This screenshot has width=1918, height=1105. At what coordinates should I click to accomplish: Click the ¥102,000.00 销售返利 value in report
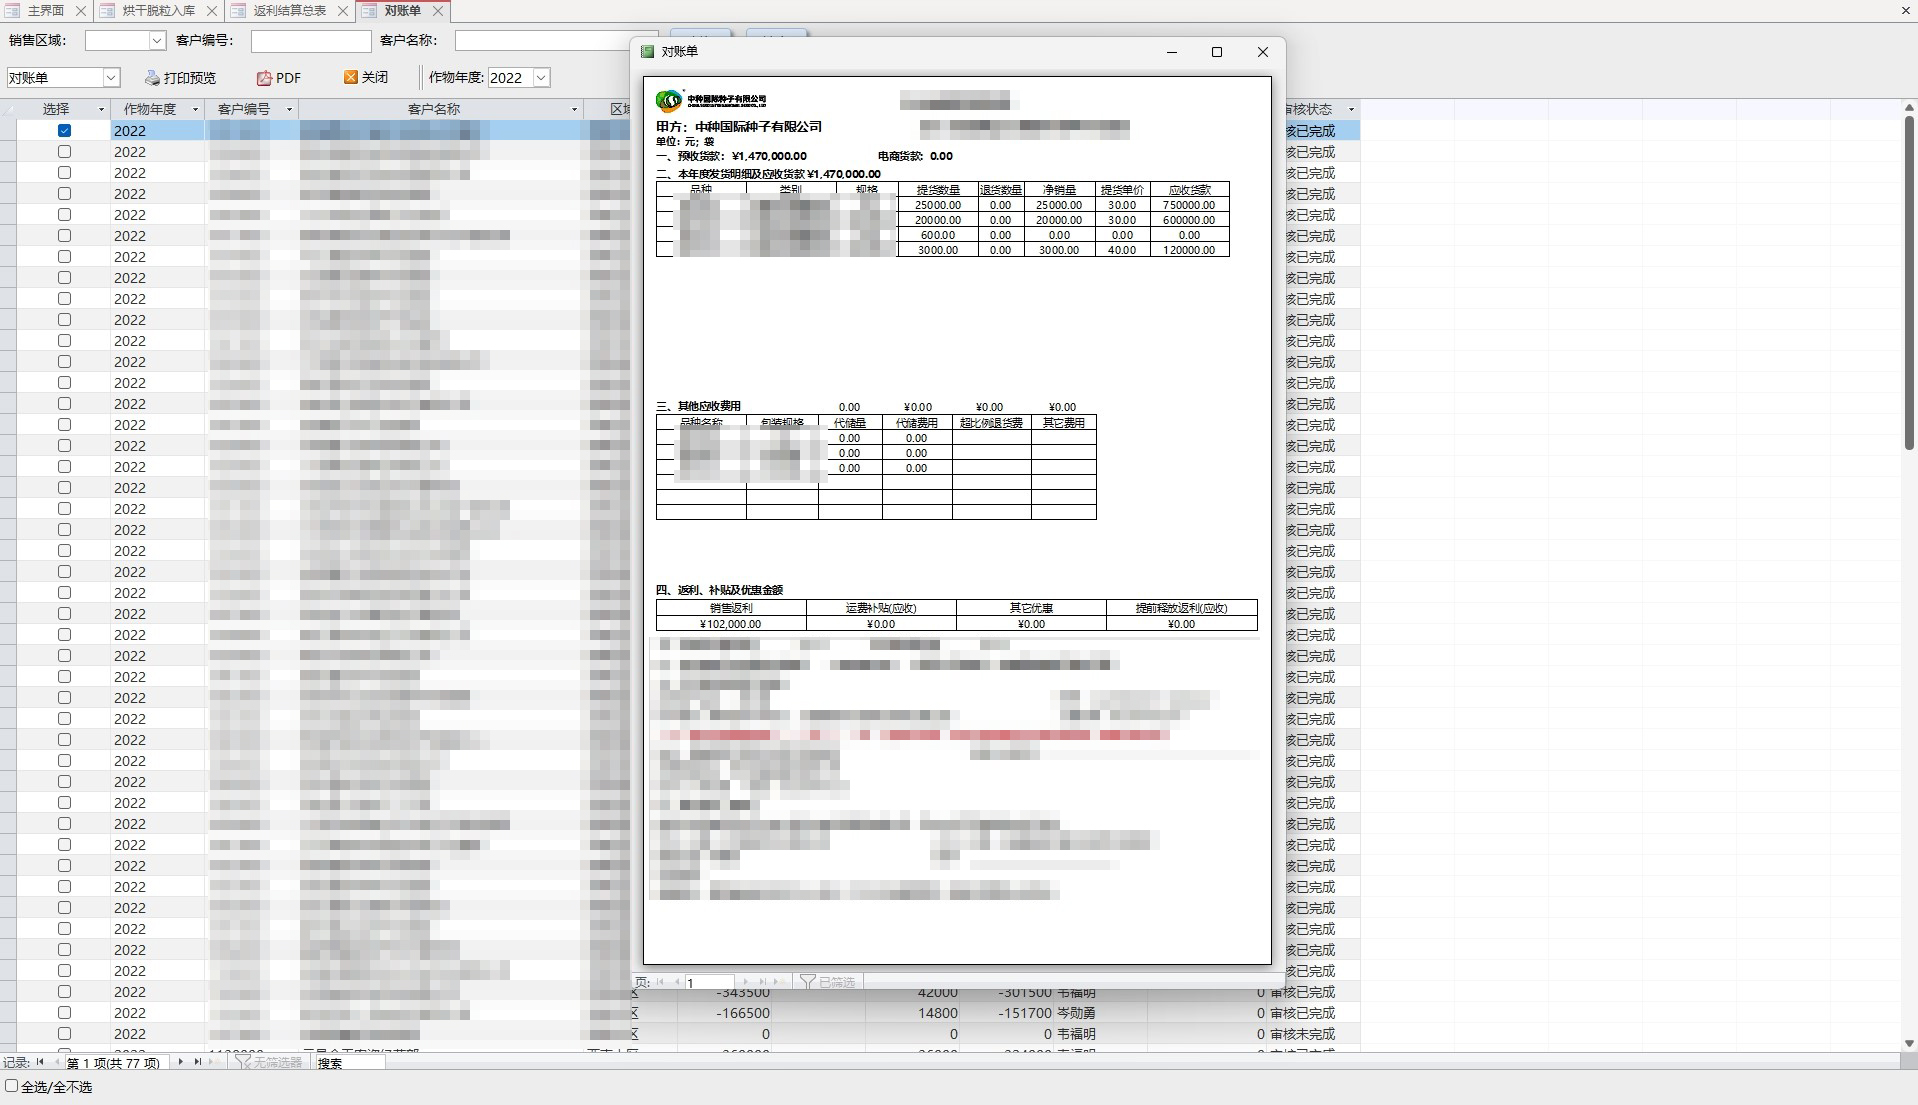click(x=731, y=624)
